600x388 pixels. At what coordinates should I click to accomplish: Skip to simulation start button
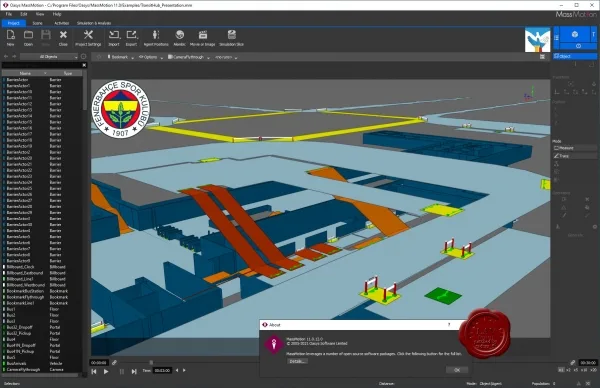click(x=94, y=371)
